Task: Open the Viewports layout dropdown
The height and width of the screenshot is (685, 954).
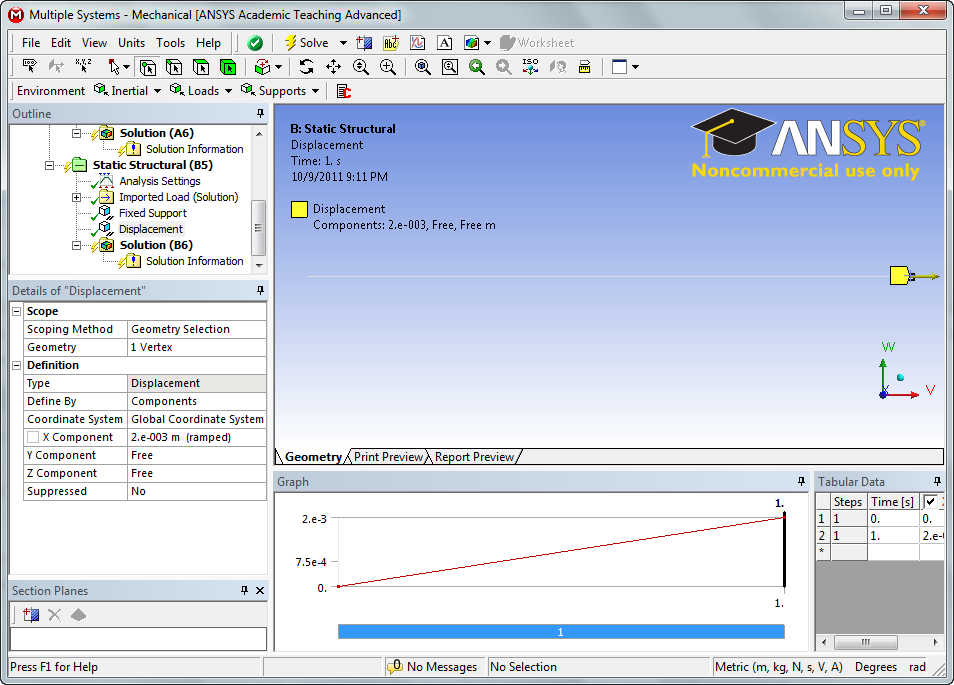Action: click(x=635, y=67)
